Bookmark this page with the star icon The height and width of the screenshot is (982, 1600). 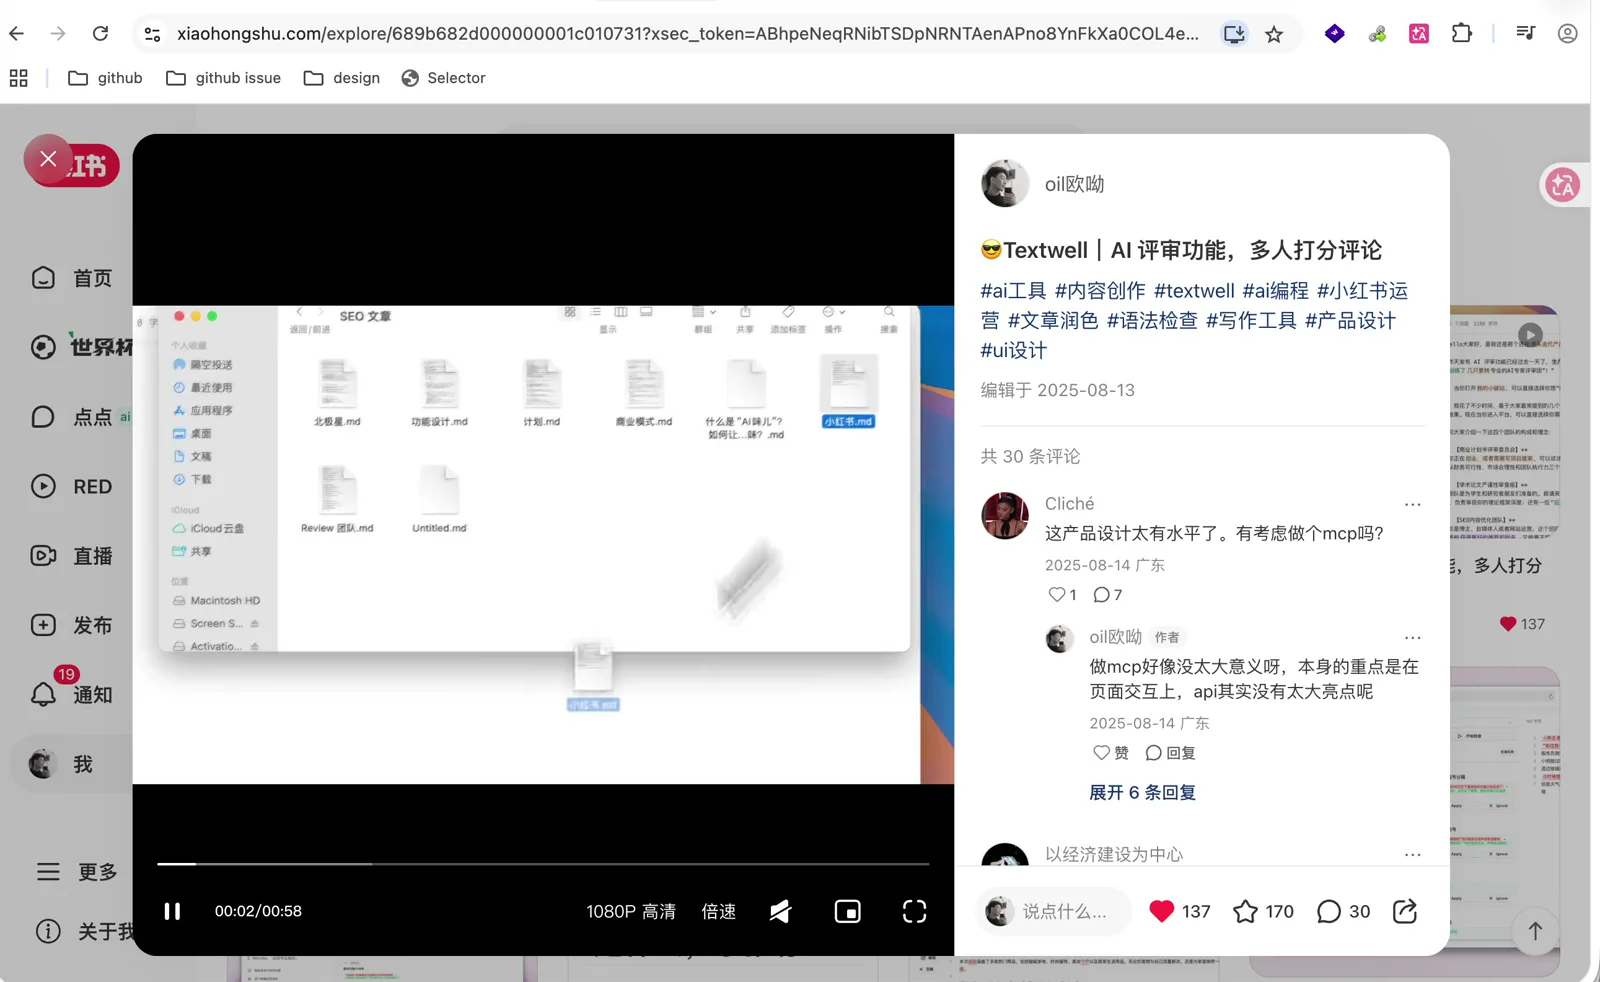pyautogui.click(x=1274, y=35)
